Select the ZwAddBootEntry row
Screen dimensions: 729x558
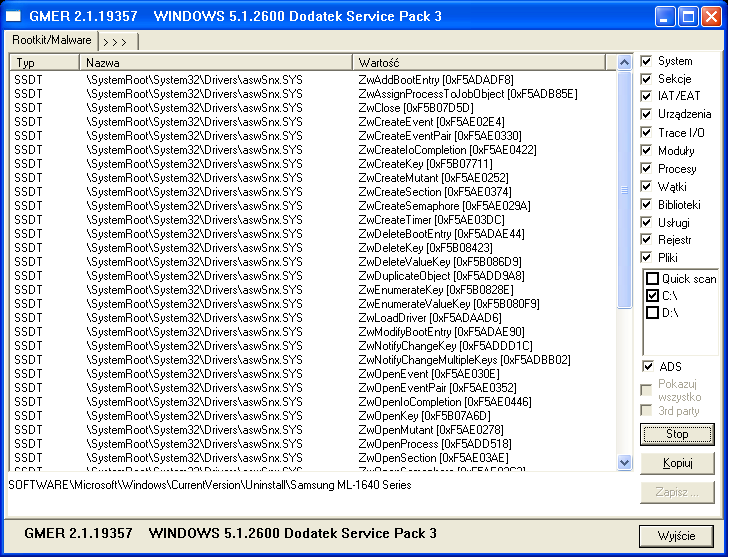click(313, 80)
